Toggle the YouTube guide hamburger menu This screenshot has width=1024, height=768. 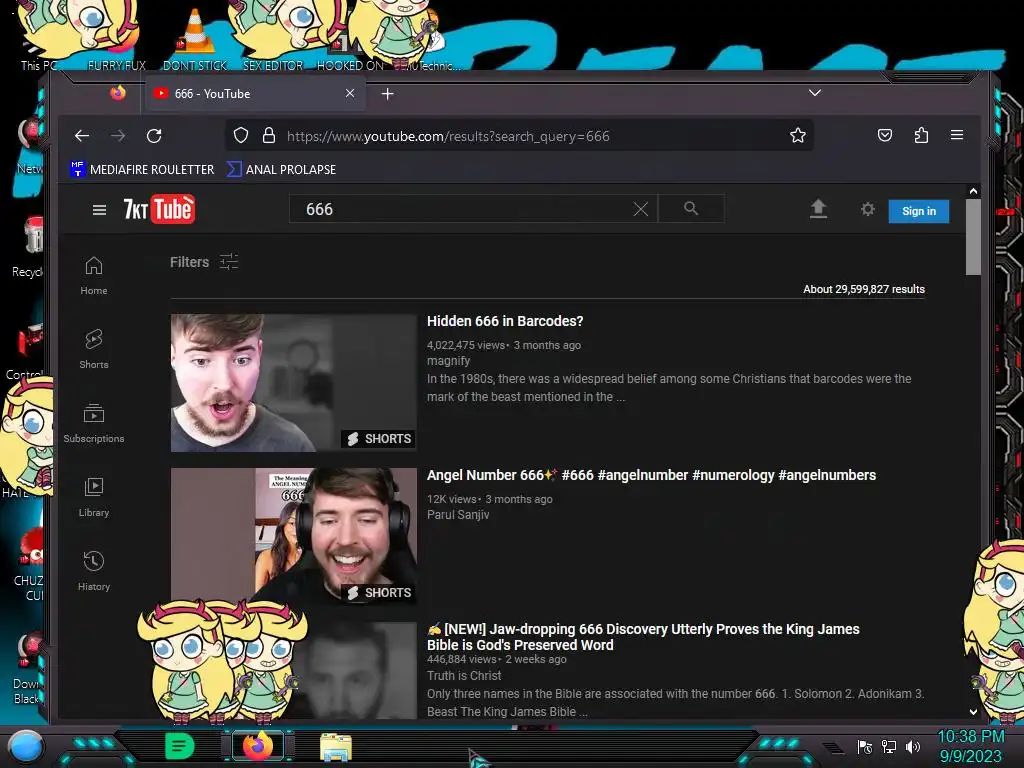[x=99, y=210]
